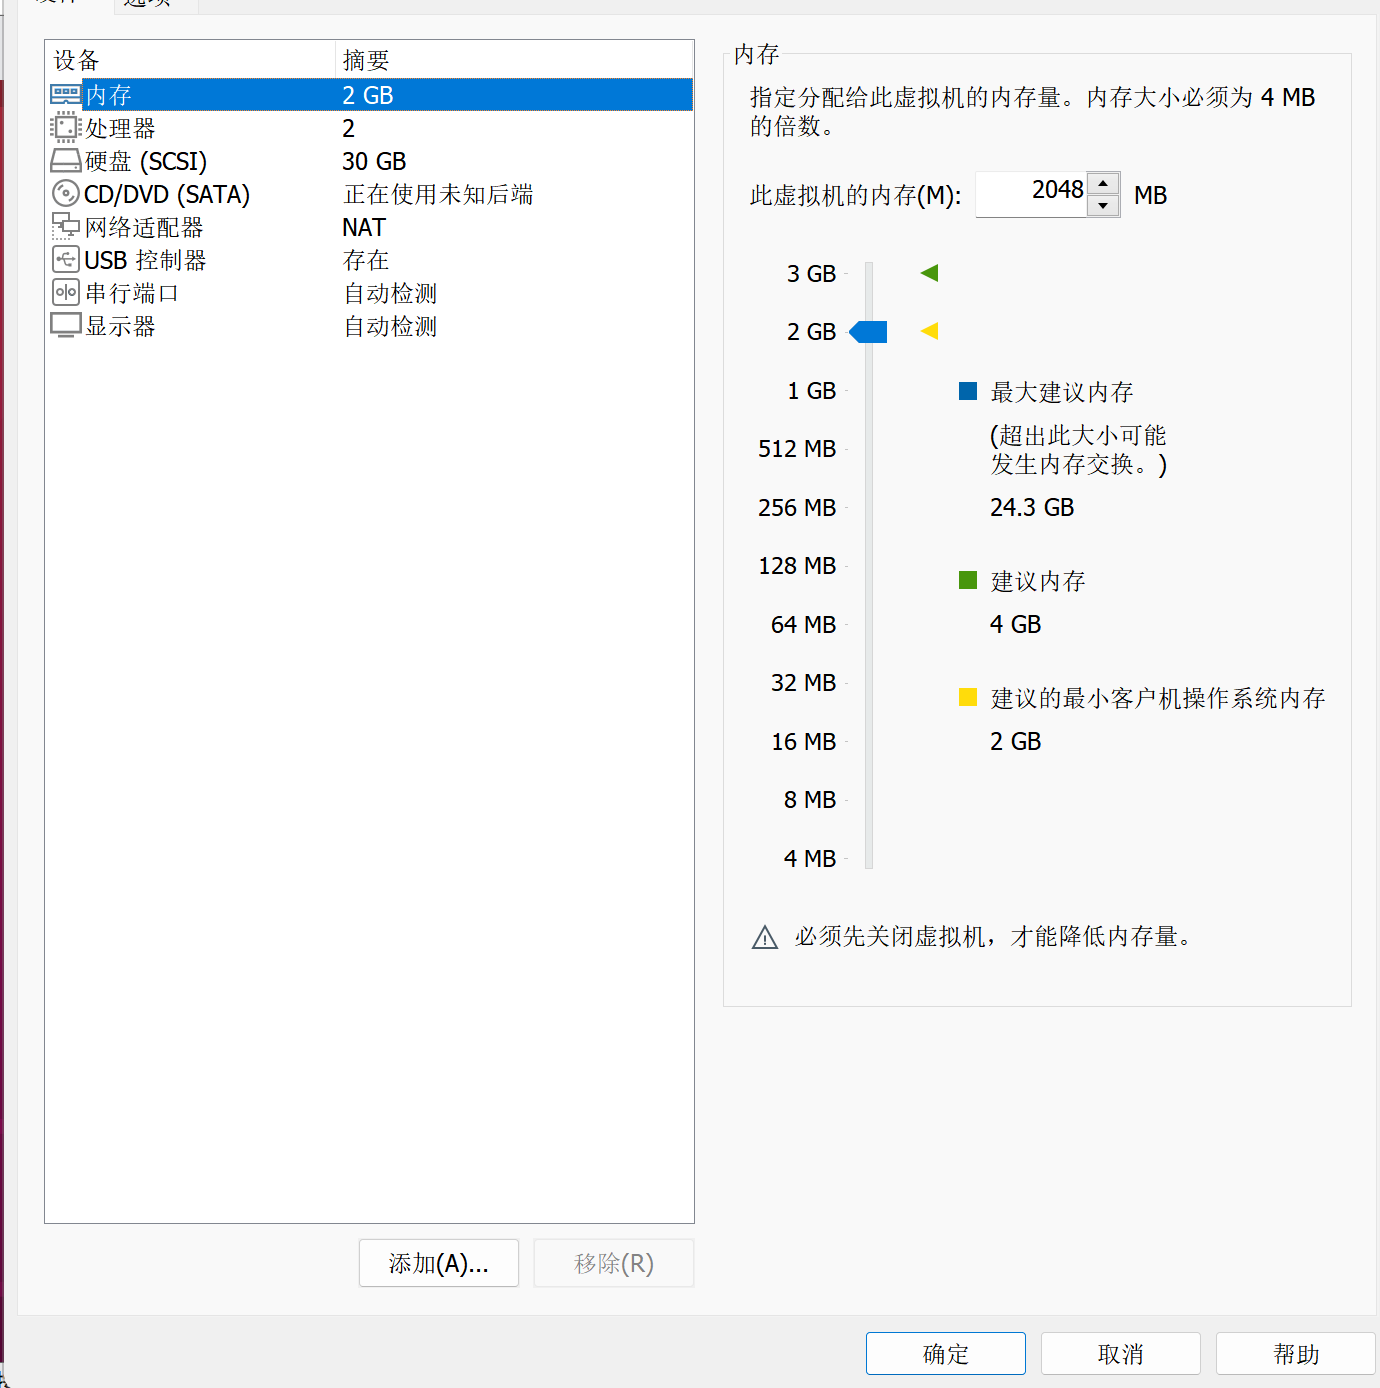
Task: Click the 移除(R) button
Action: click(613, 1263)
